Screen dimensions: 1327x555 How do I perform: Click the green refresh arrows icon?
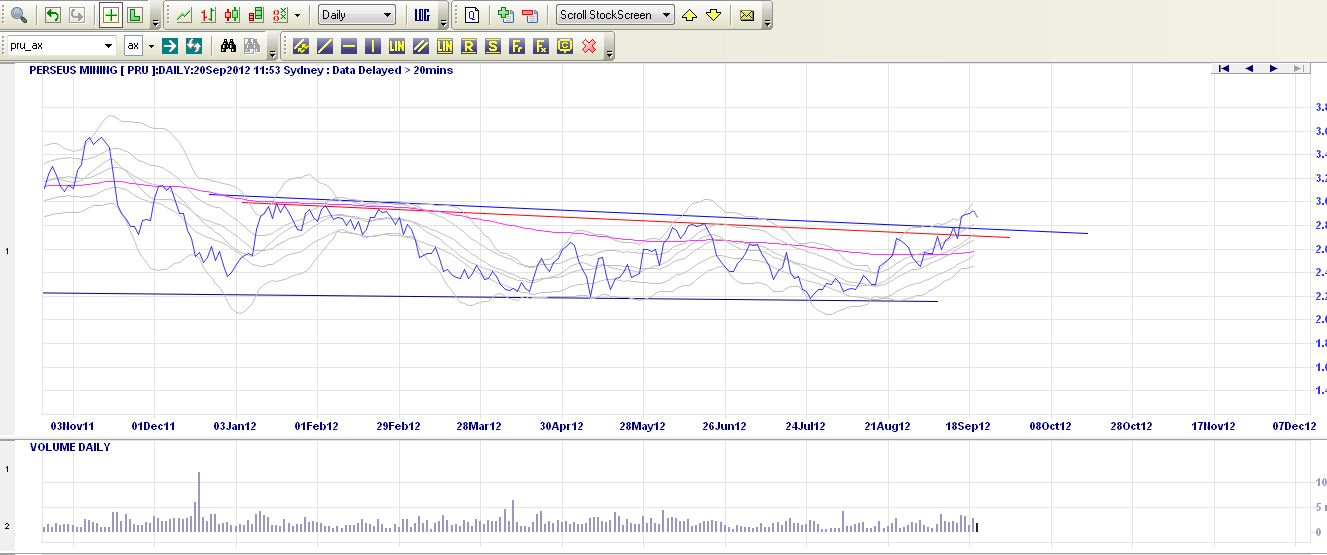[195, 45]
